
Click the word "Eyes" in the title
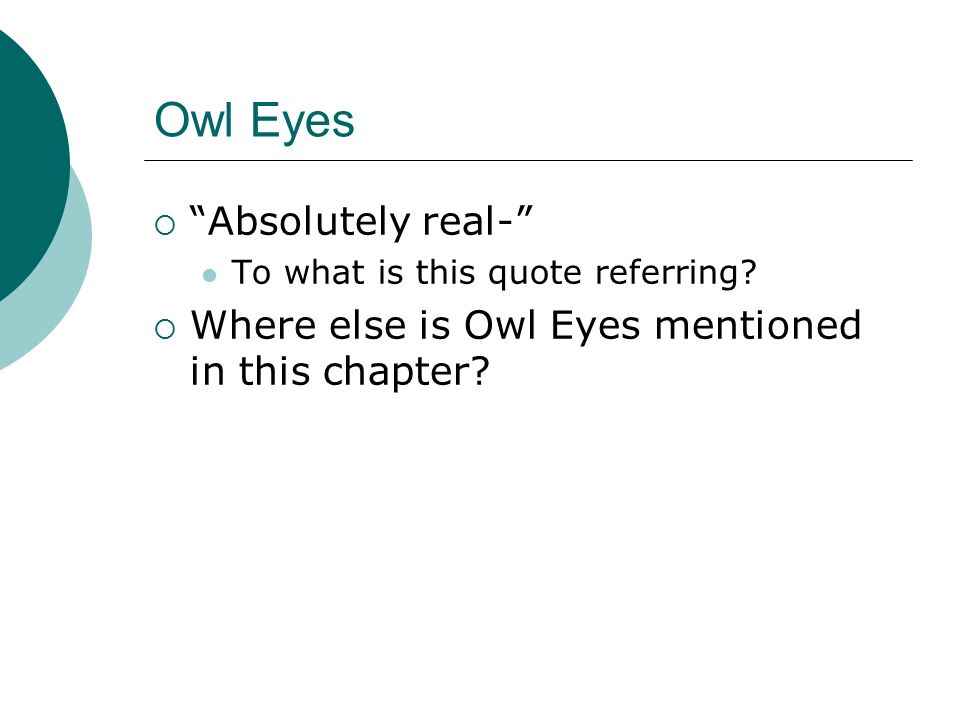click(x=302, y=122)
